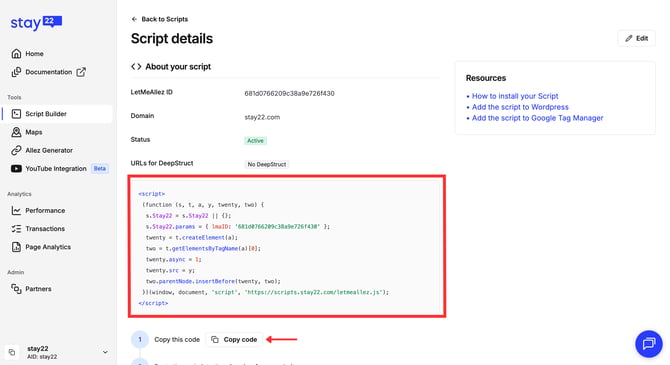Click the Allez Generator link icon

point(16,150)
